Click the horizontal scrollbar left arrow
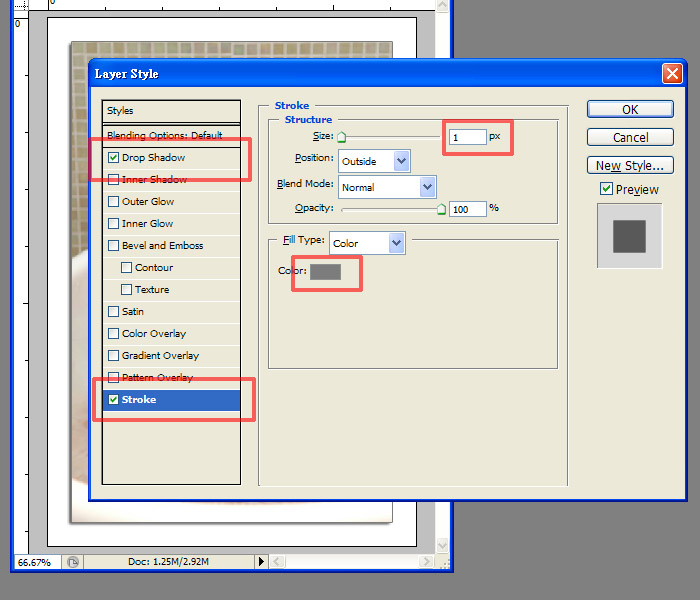 click(x=276, y=562)
